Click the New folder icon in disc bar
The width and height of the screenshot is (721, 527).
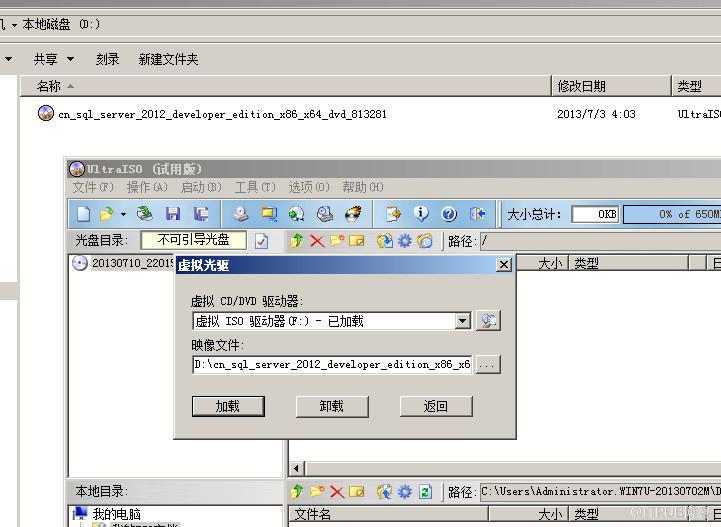tap(337, 241)
